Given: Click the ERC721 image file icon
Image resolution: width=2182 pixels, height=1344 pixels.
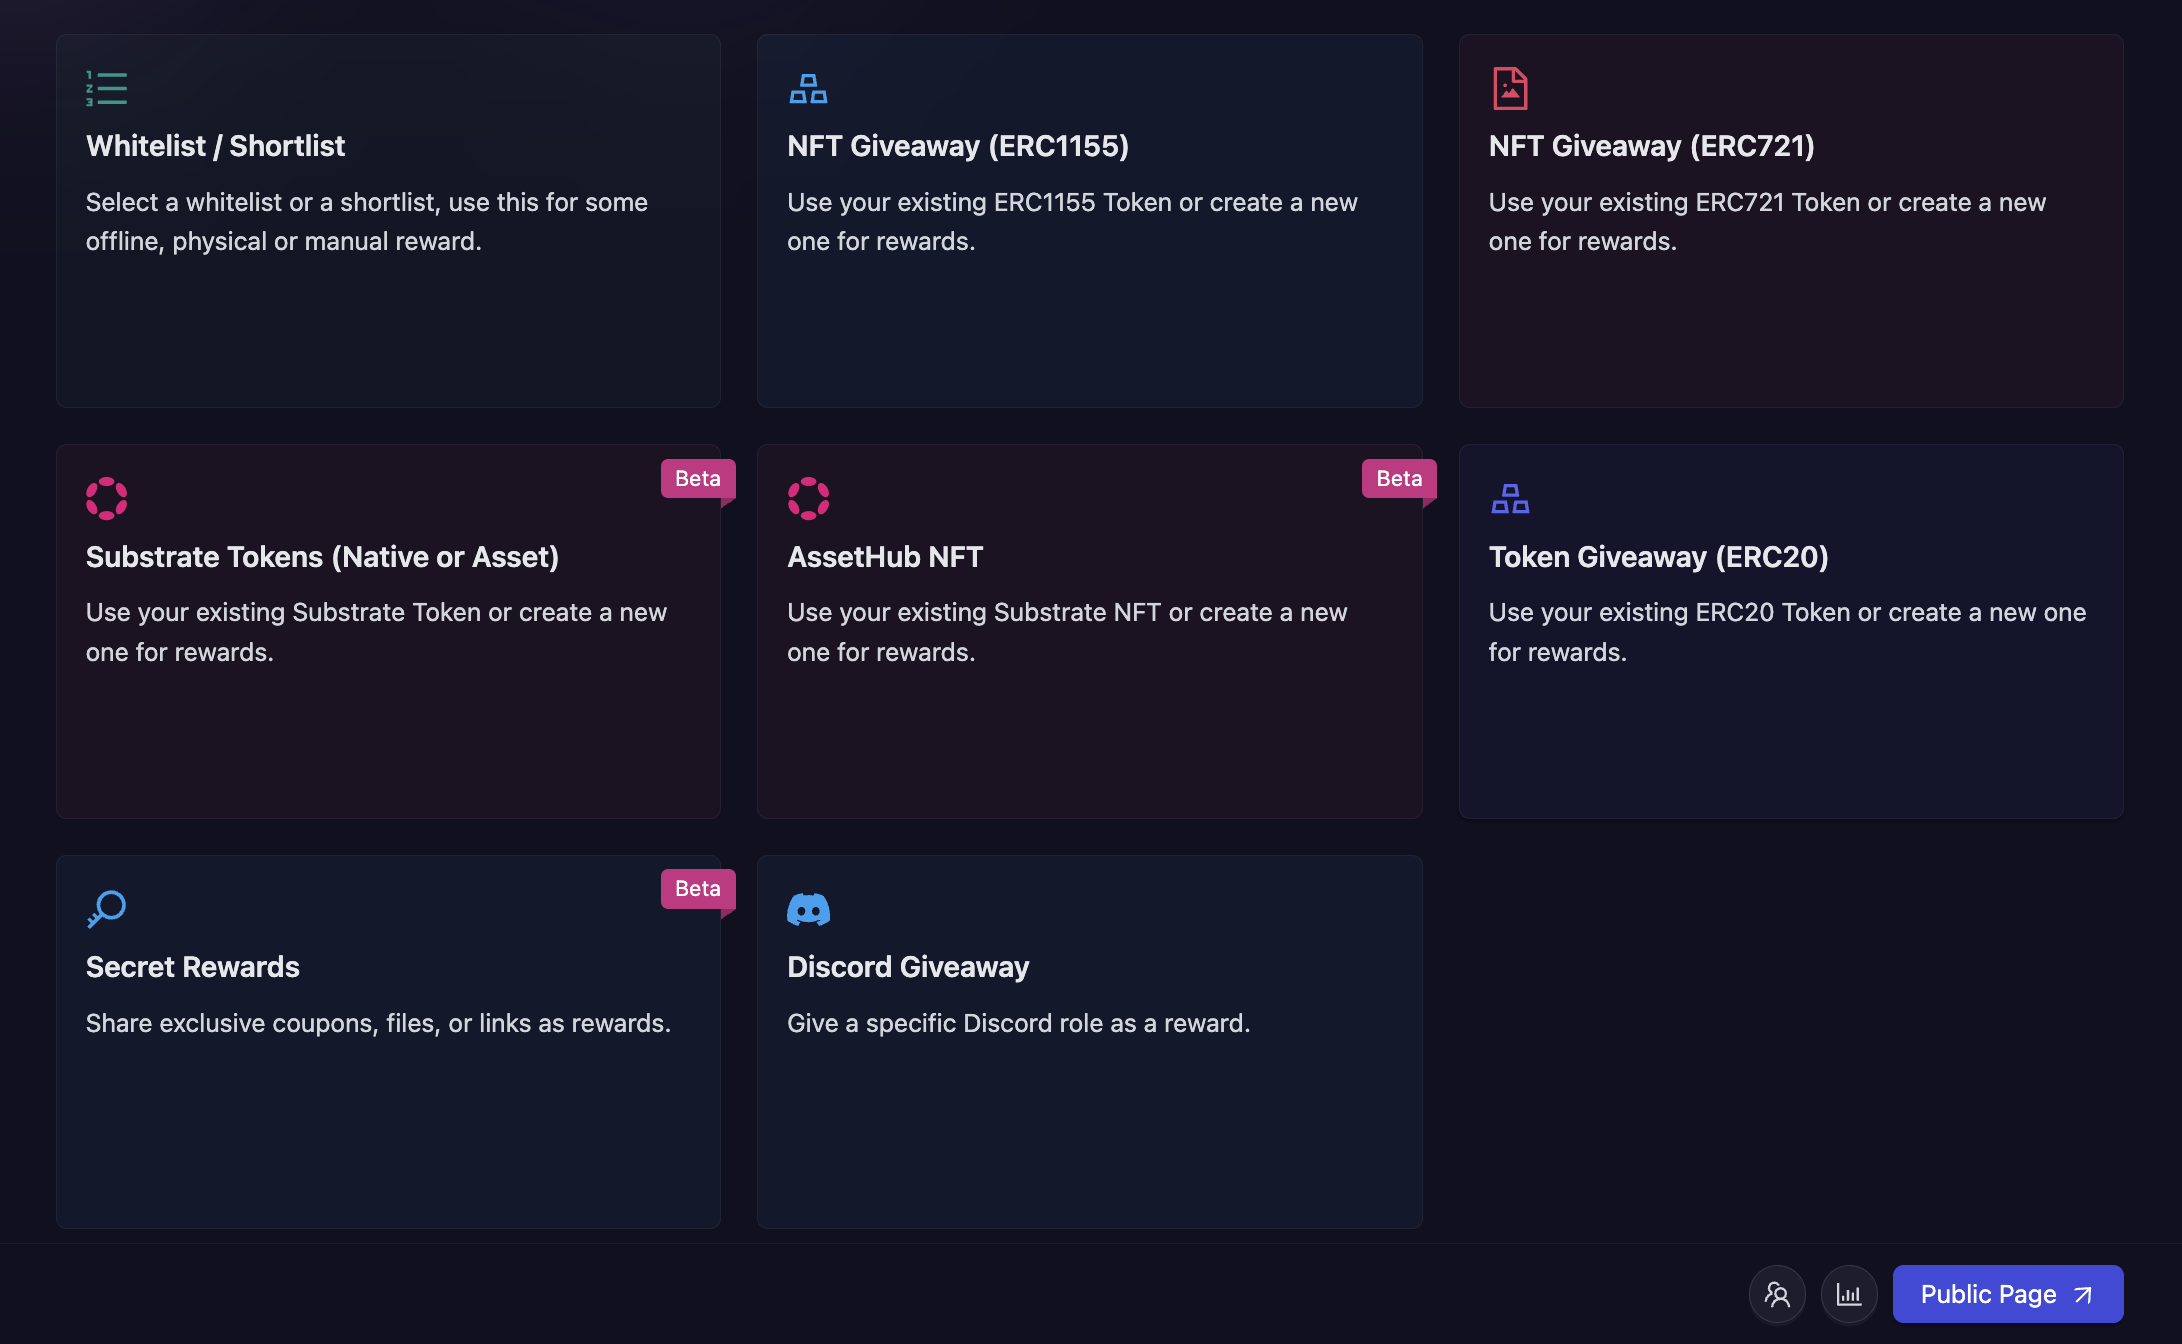Looking at the screenshot, I should 1509,89.
